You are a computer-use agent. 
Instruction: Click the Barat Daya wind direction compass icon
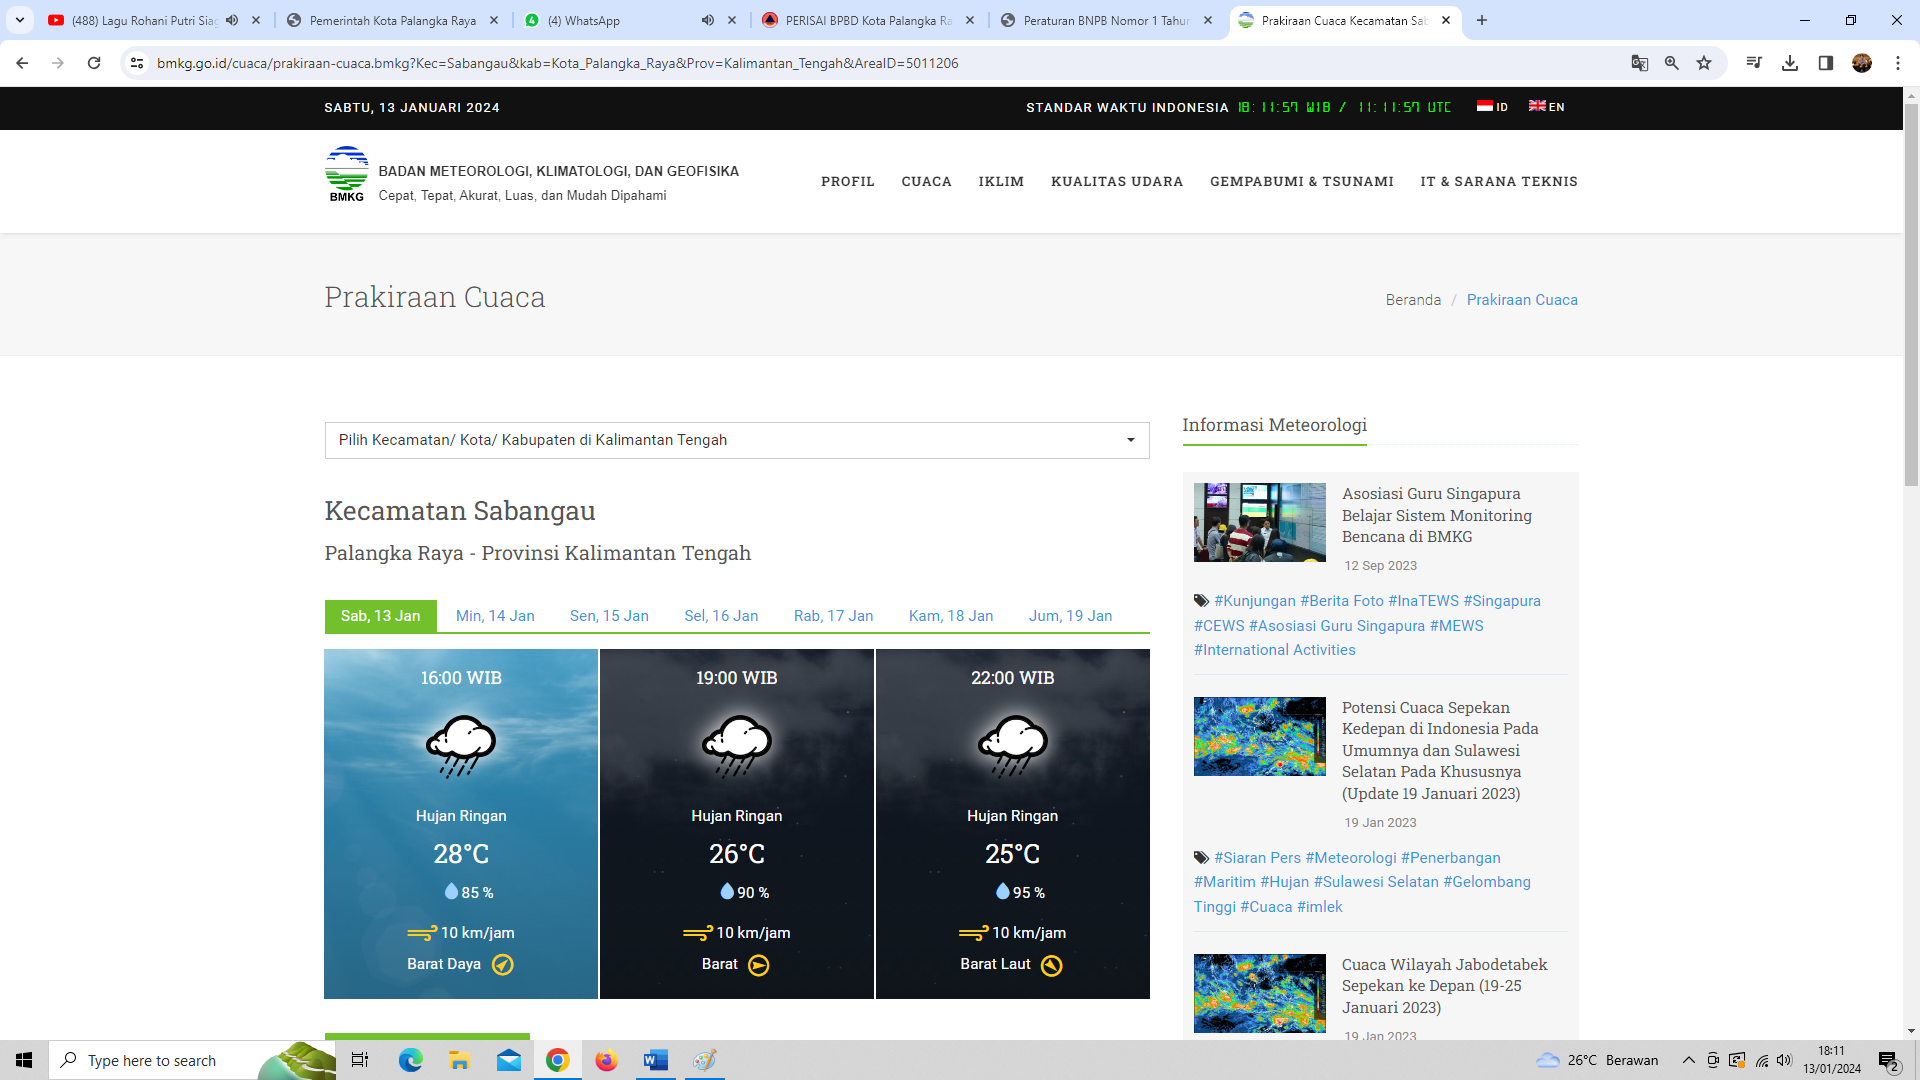coord(503,965)
